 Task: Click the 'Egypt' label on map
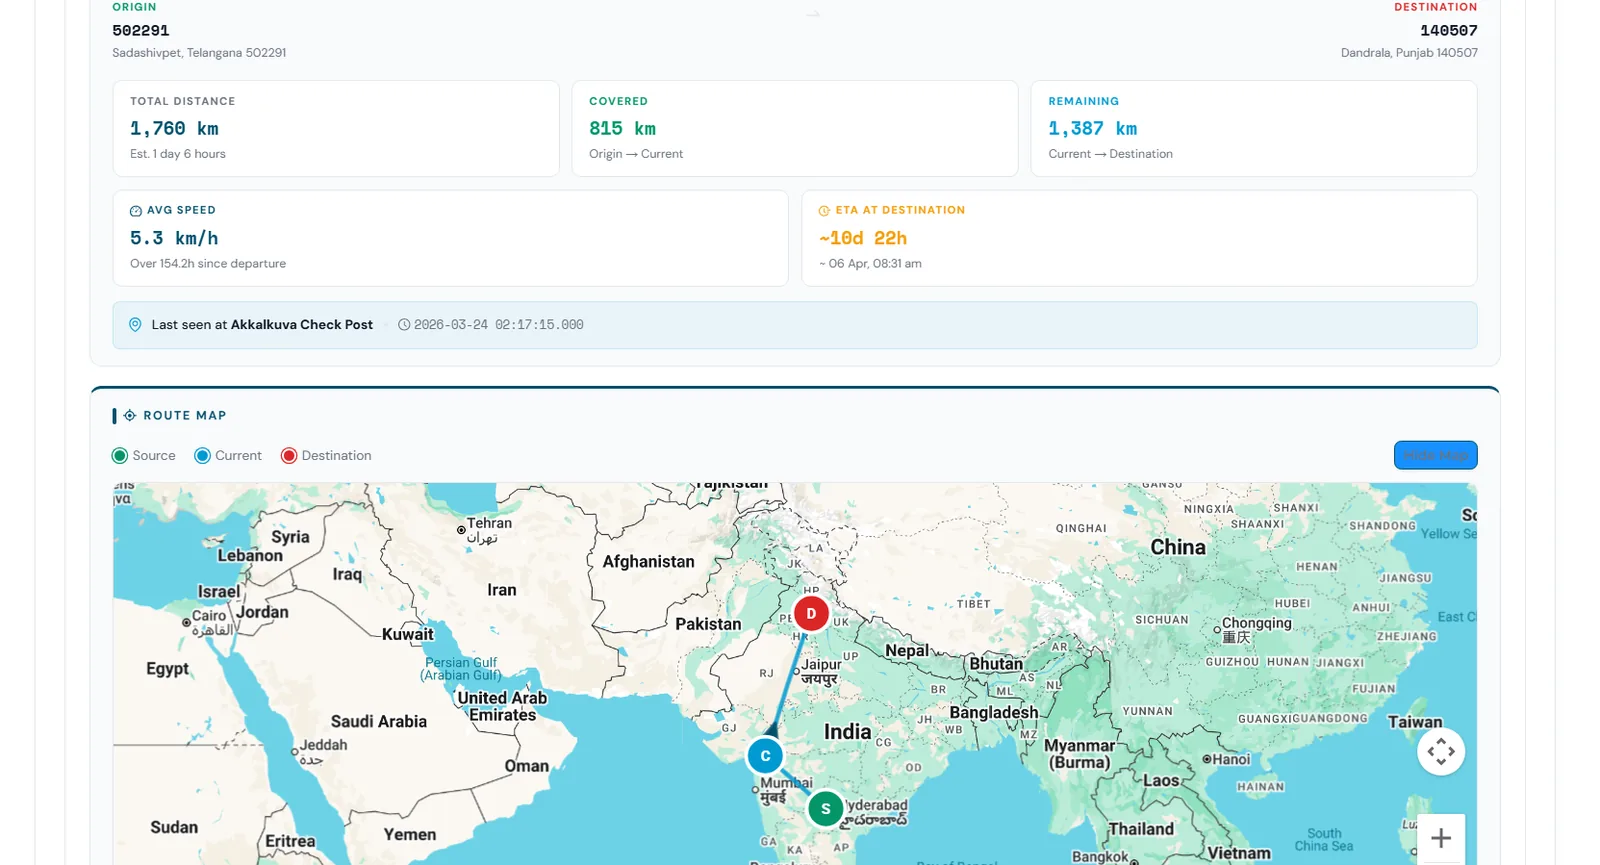pyautogui.click(x=167, y=669)
